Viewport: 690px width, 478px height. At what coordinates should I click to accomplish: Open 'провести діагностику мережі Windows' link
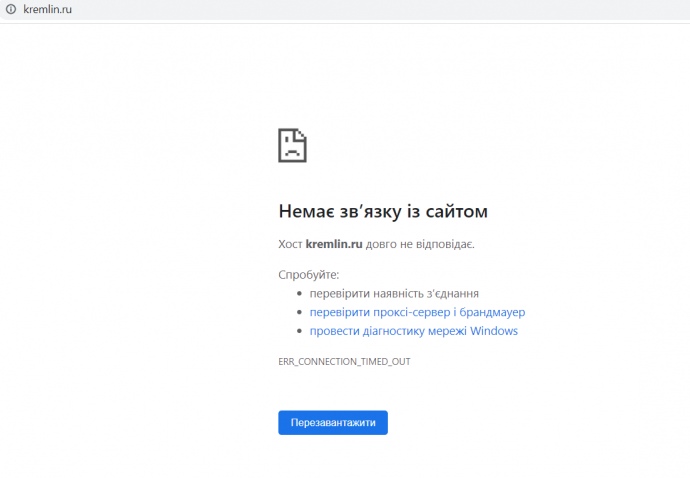click(x=413, y=331)
